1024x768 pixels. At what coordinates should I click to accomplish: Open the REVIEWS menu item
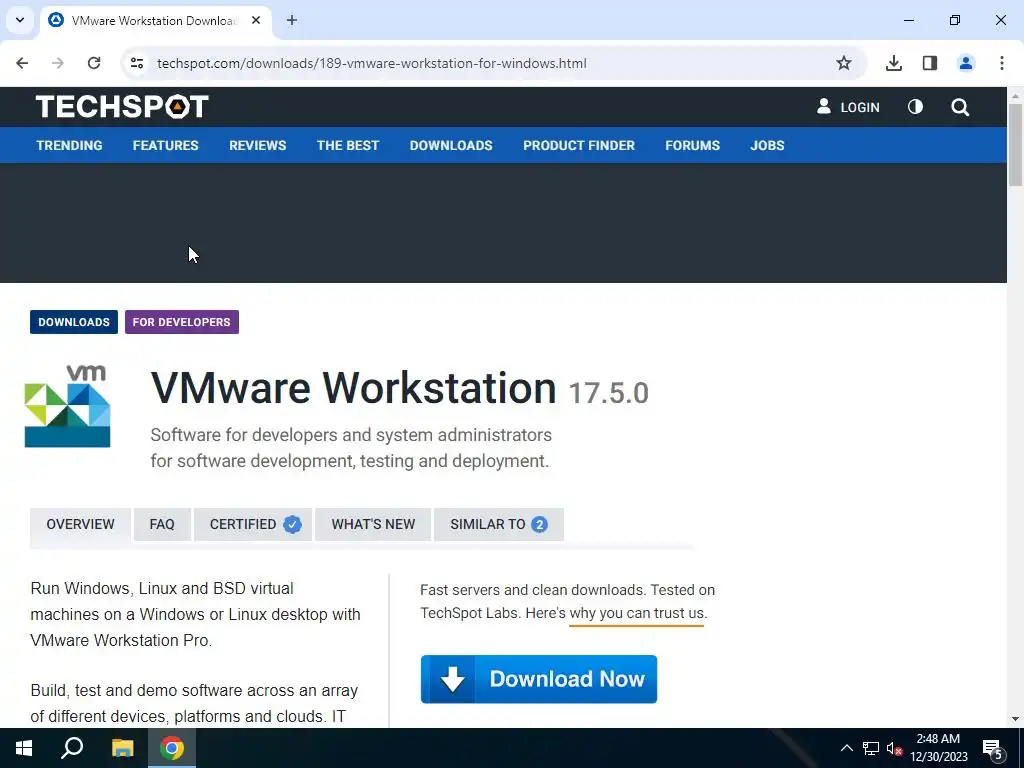point(257,146)
